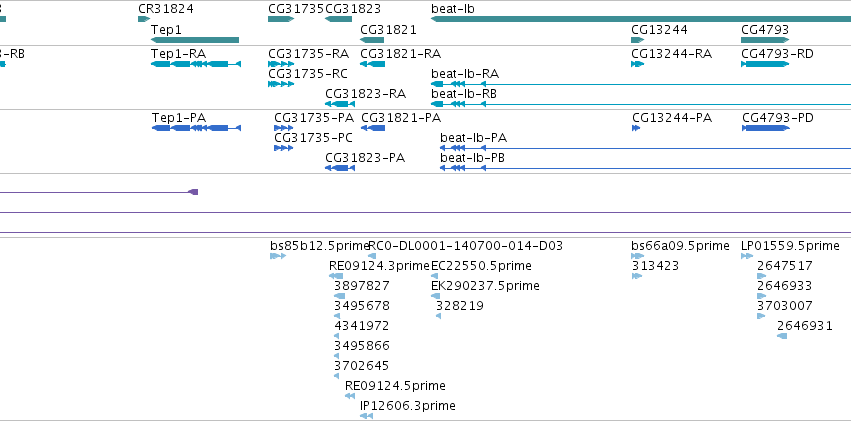
Task: Select the RE09124.5prime EST
Action: click(x=350, y=396)
